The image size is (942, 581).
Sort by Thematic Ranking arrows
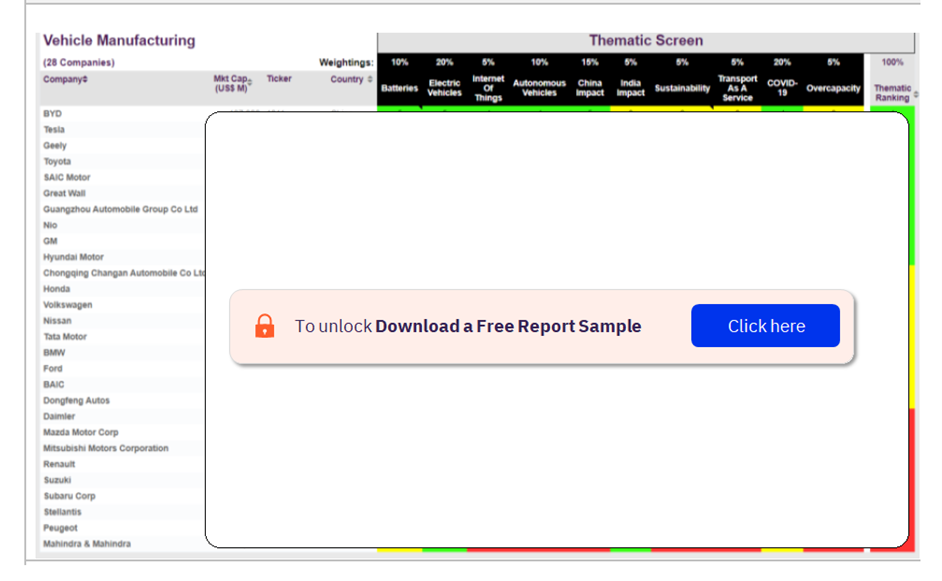pos(916,94)
